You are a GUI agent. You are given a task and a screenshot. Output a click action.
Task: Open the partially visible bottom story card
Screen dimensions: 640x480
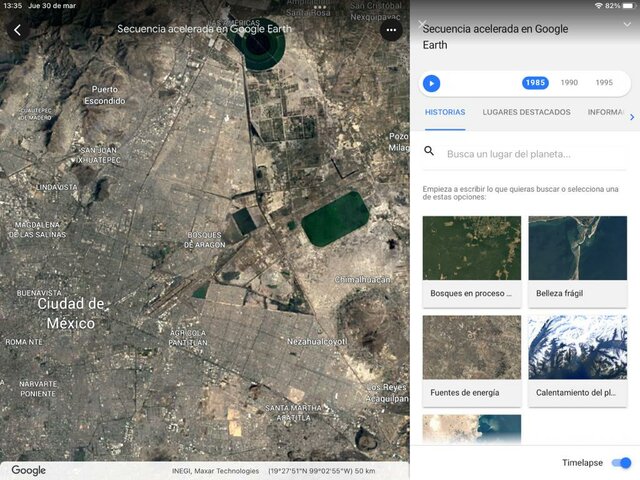472,429
